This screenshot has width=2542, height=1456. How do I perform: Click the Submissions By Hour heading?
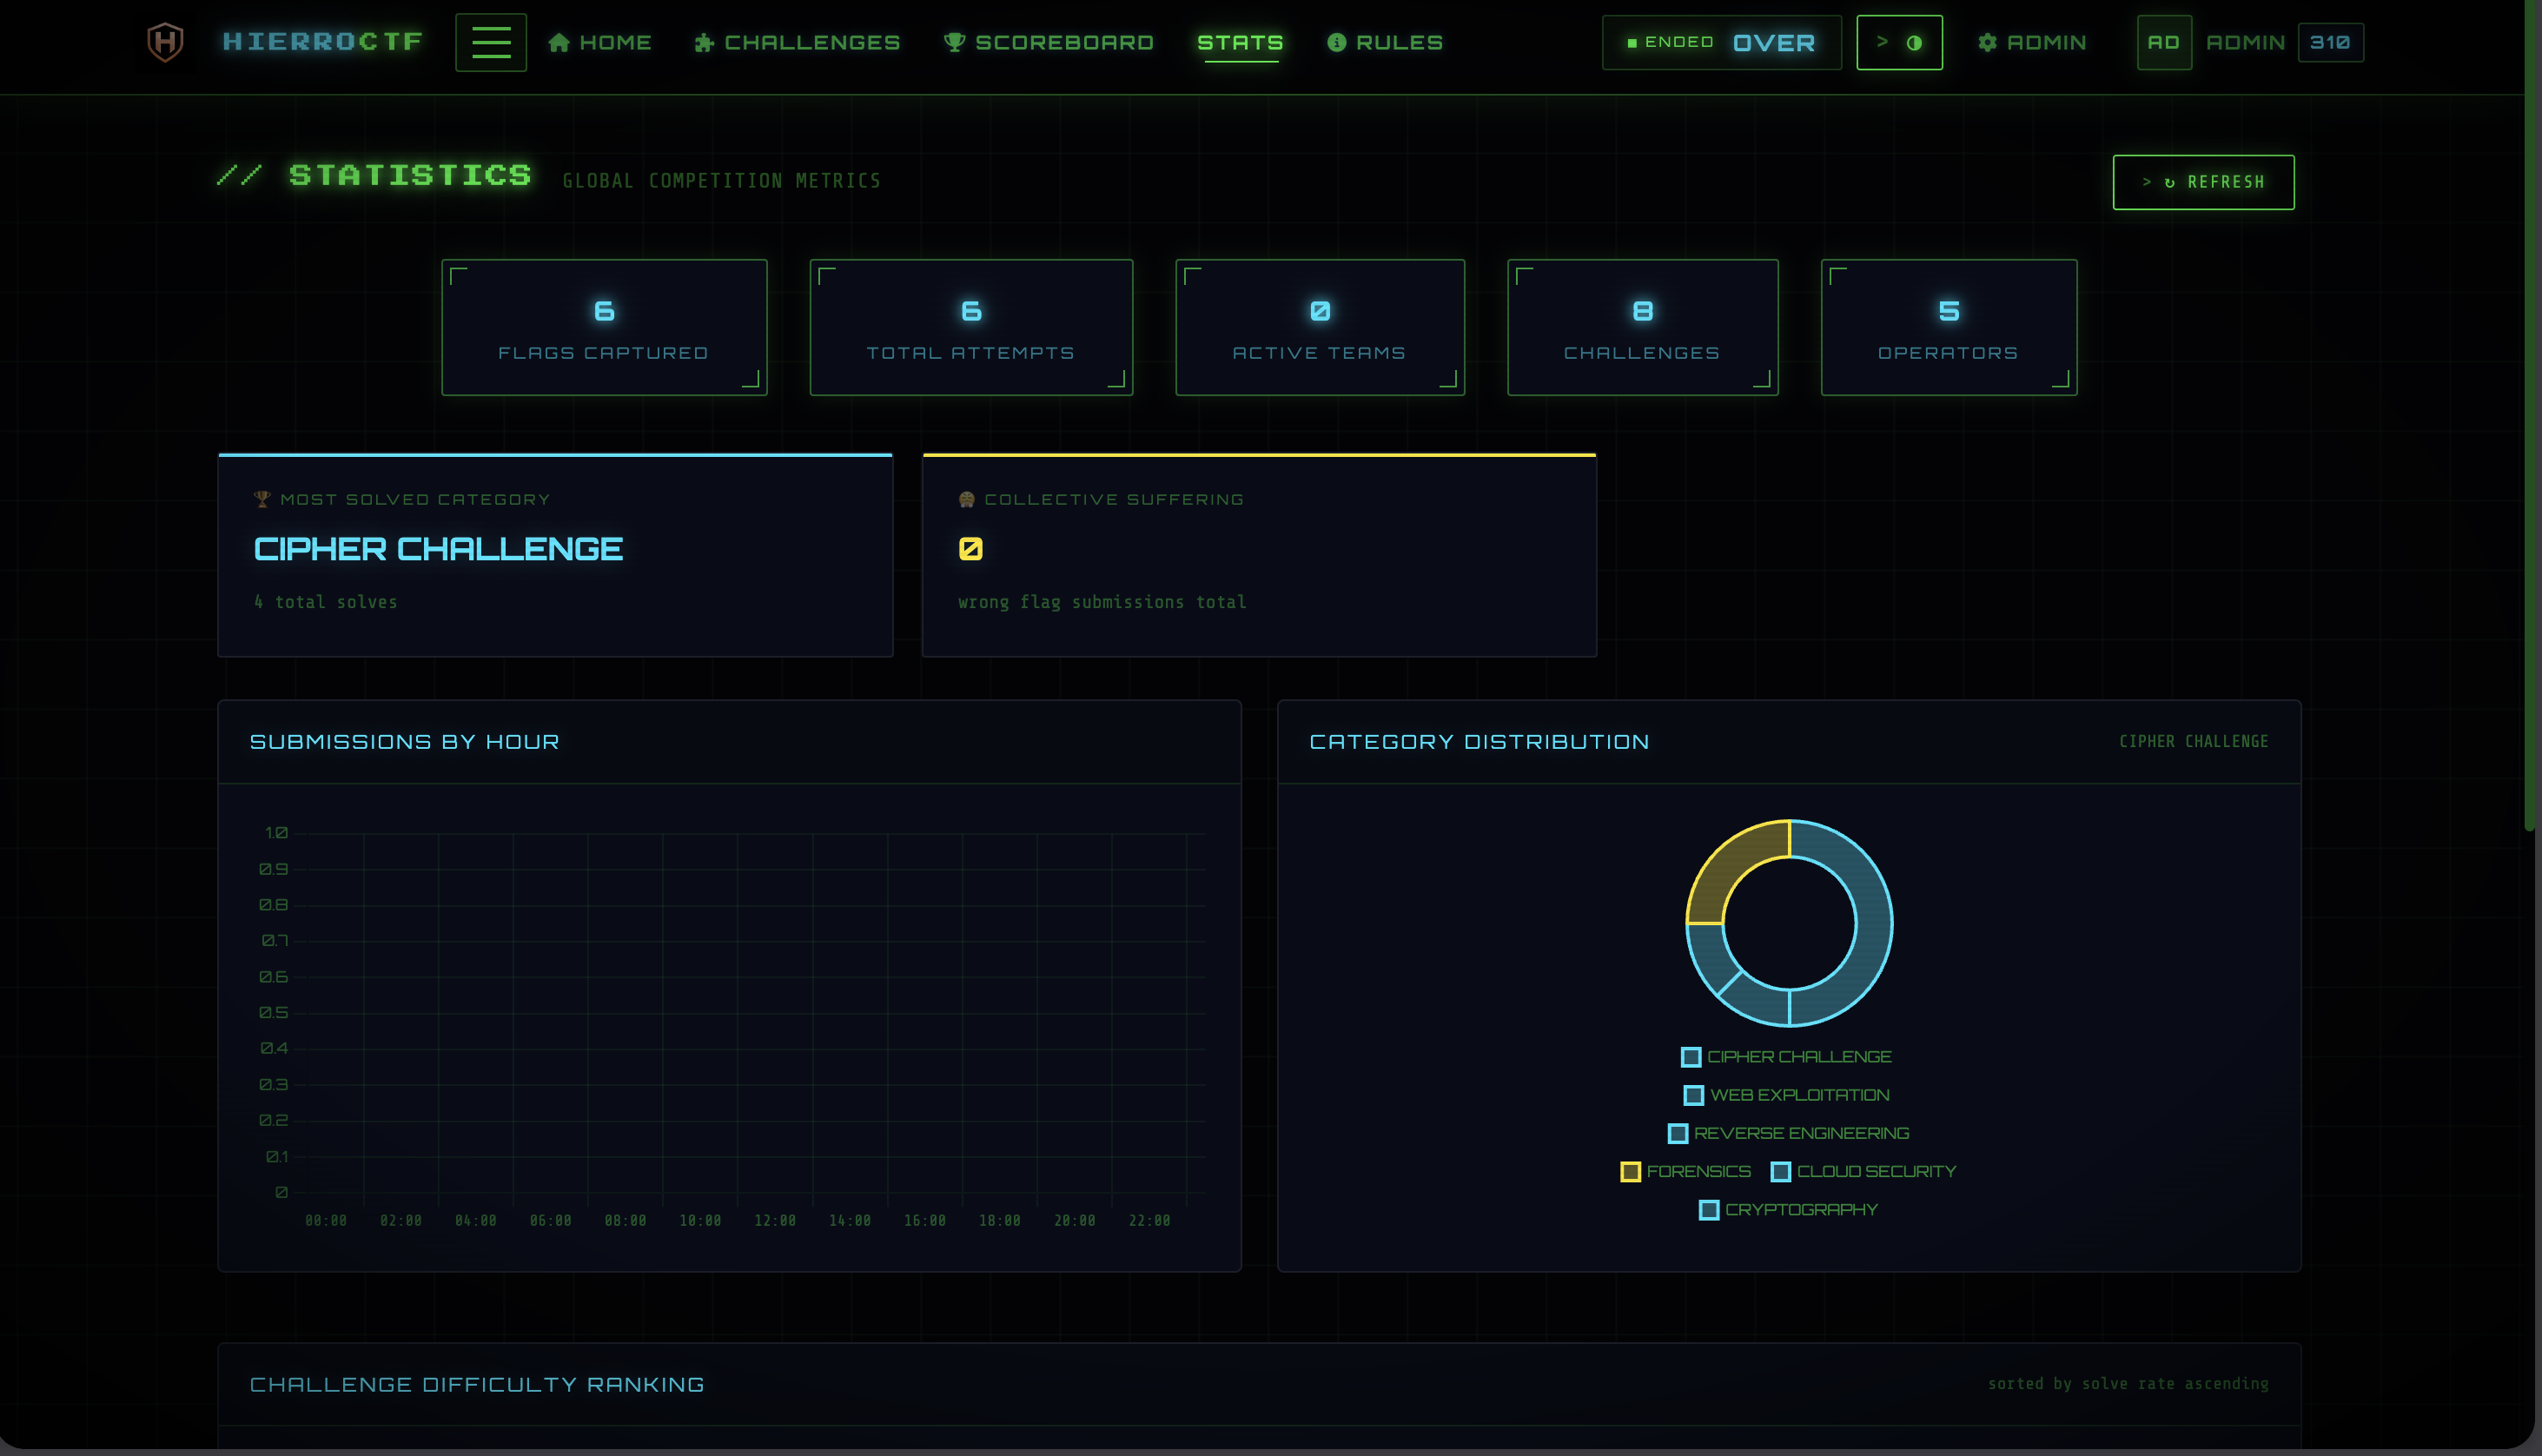[x=404, y=742]
